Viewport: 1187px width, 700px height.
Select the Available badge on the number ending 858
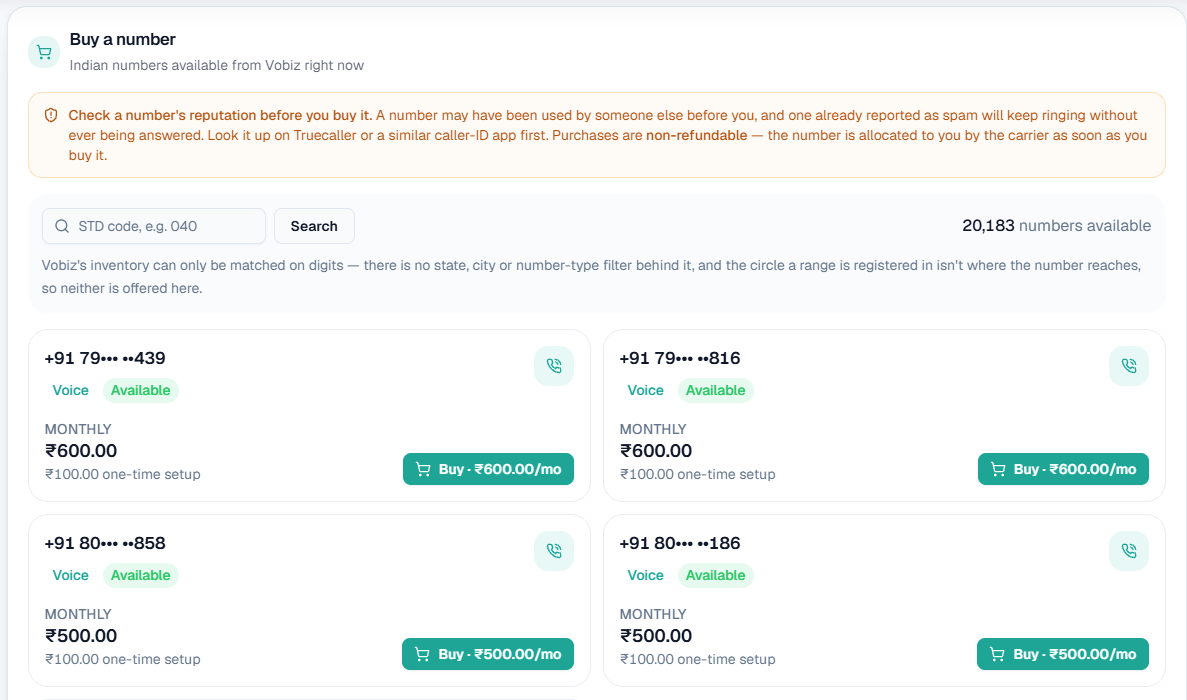pos(141,575)
